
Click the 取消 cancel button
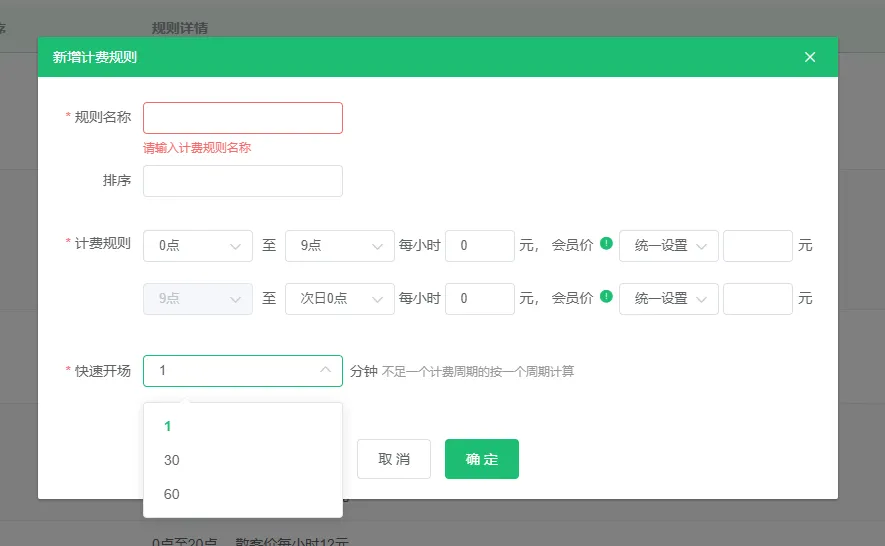(x=394, y=459)
